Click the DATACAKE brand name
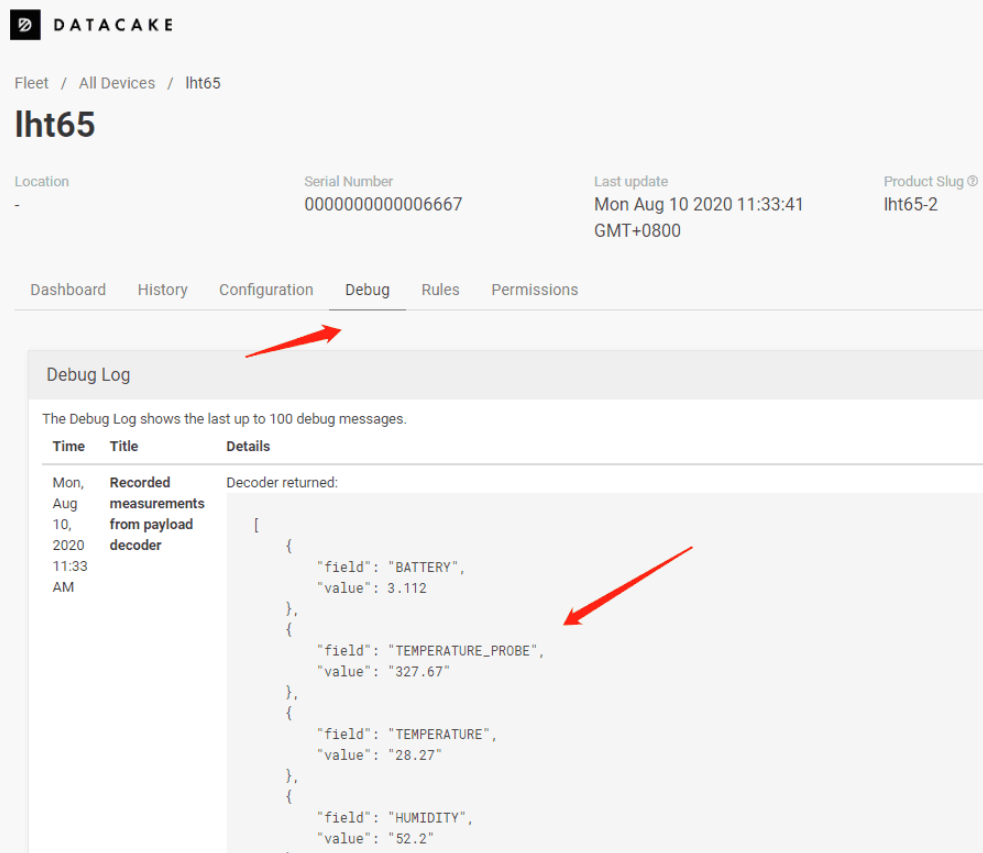 pyautogui.click(x=113, y=25)
